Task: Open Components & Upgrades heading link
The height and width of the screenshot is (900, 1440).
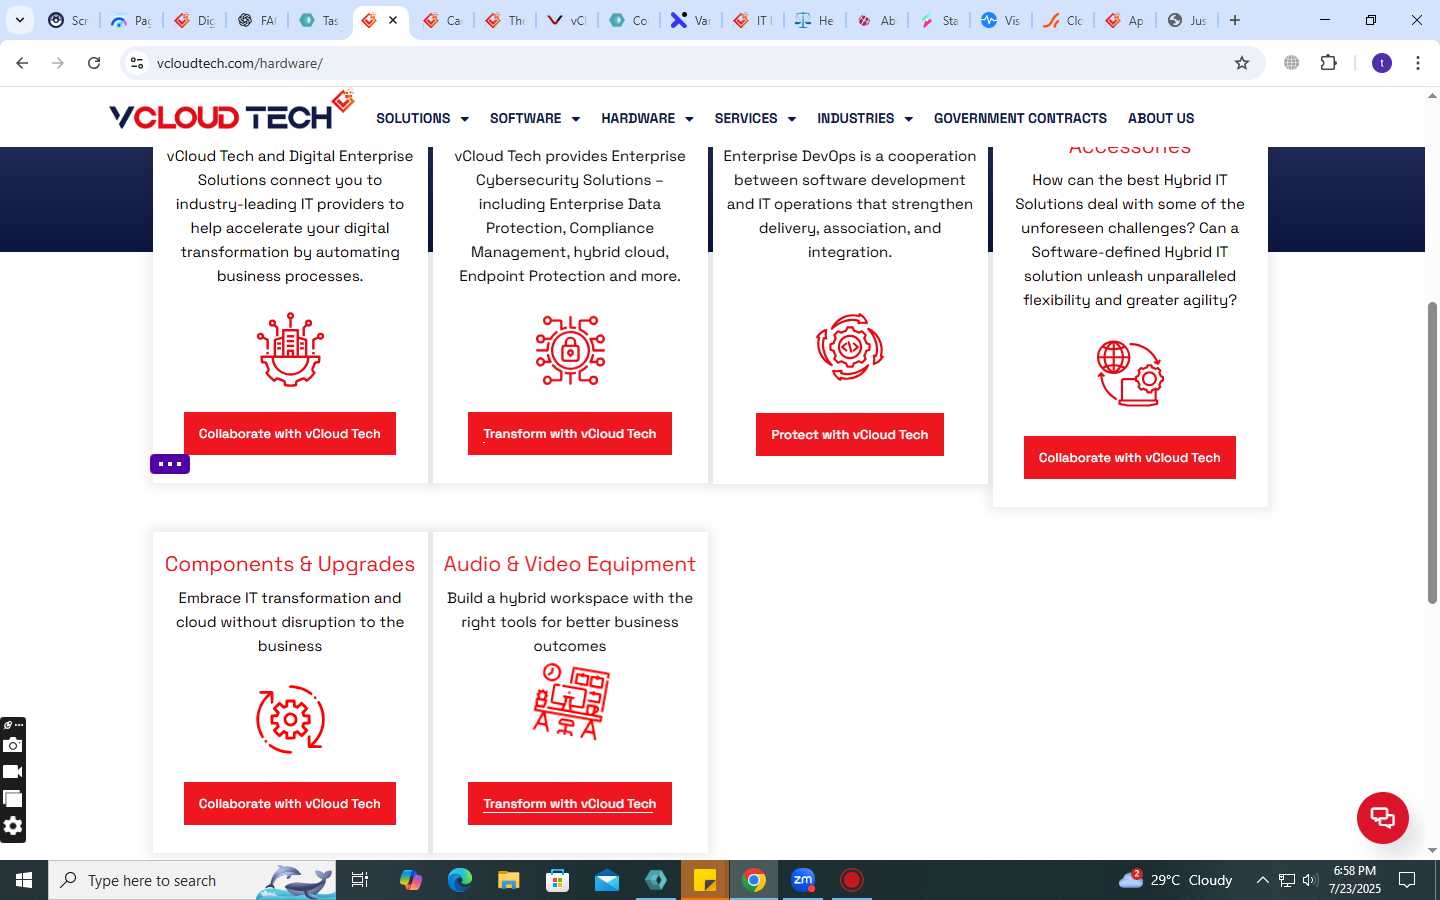Action: coord(290,564)
